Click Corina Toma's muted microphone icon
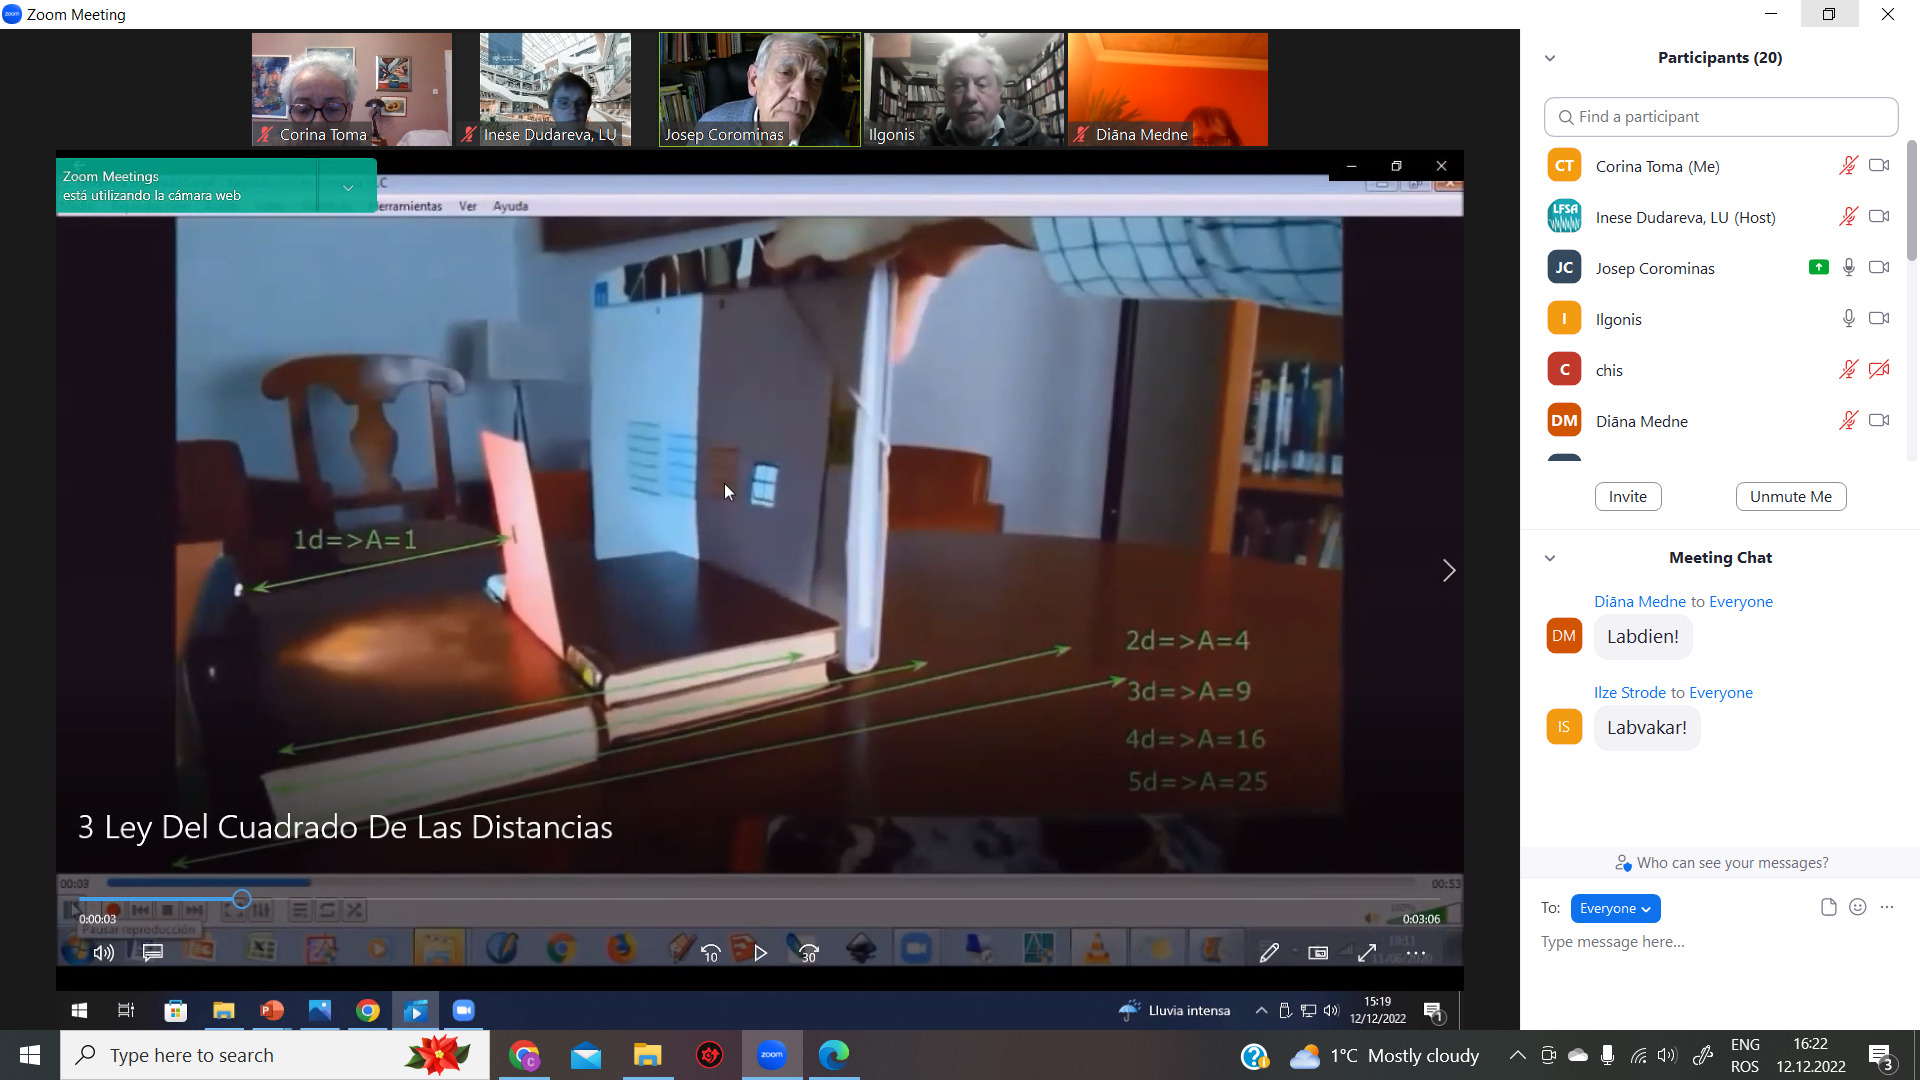Screen dimensions: 1920x1080 click(x=1848, y=166)
